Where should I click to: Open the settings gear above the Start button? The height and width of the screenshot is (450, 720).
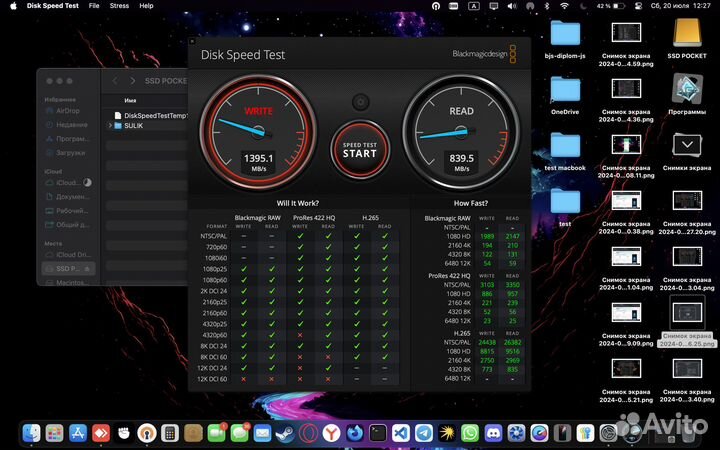coord(360,102)
